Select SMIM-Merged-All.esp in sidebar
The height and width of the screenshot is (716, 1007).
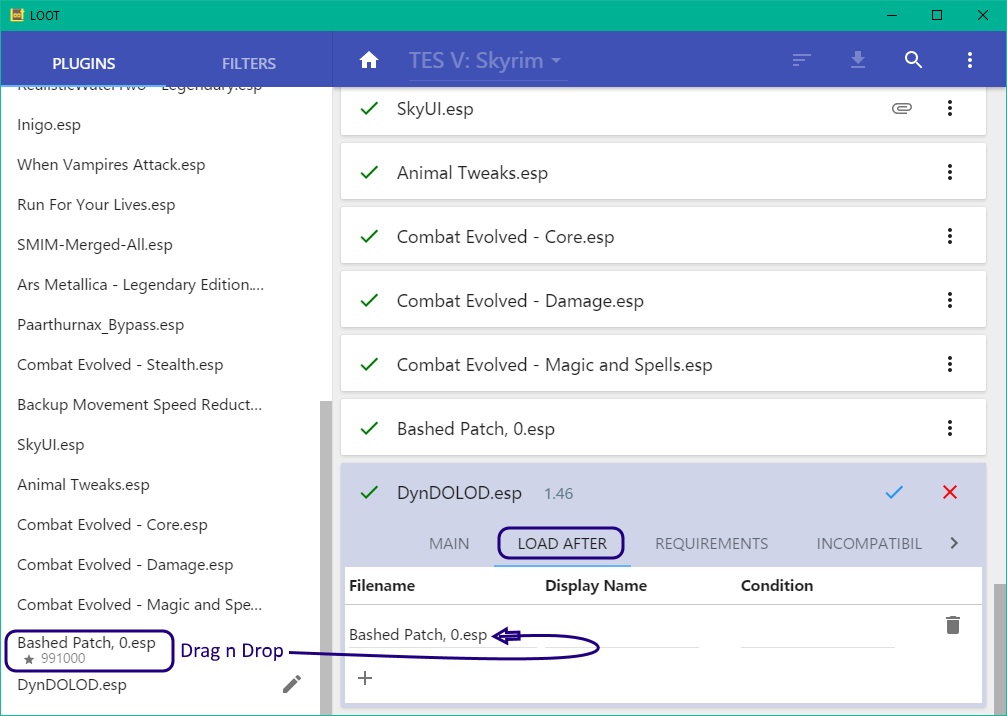[95, 245]
